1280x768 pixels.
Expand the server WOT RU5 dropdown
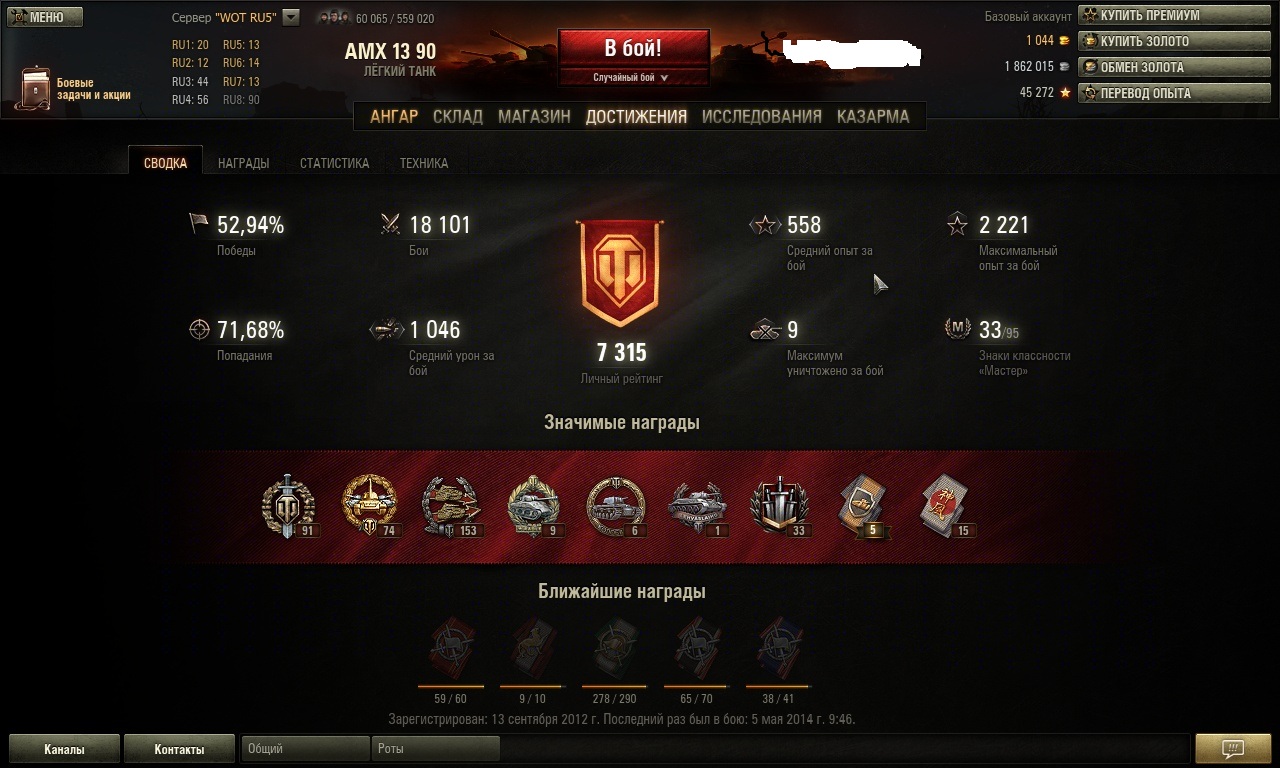point(291,17)
